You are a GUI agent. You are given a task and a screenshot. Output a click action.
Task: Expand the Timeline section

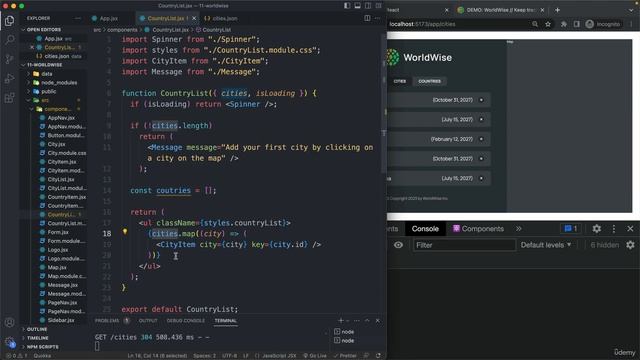pyautogui.click(x=38, y=338)
